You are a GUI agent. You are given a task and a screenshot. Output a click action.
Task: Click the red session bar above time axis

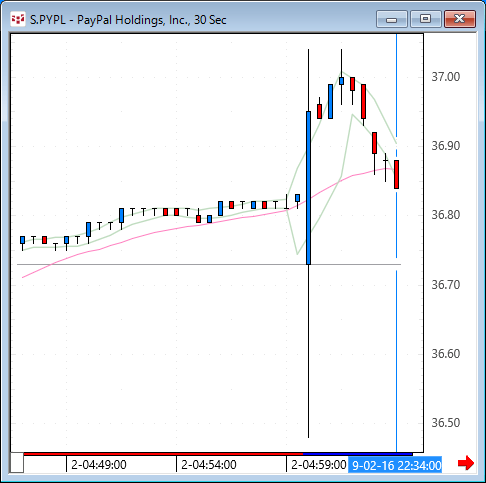coord(163,454)
